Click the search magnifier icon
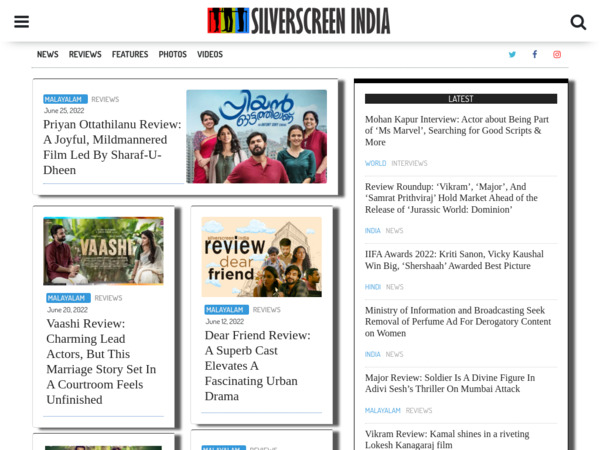This screenshot has height=450, width=600. point(578,22)
